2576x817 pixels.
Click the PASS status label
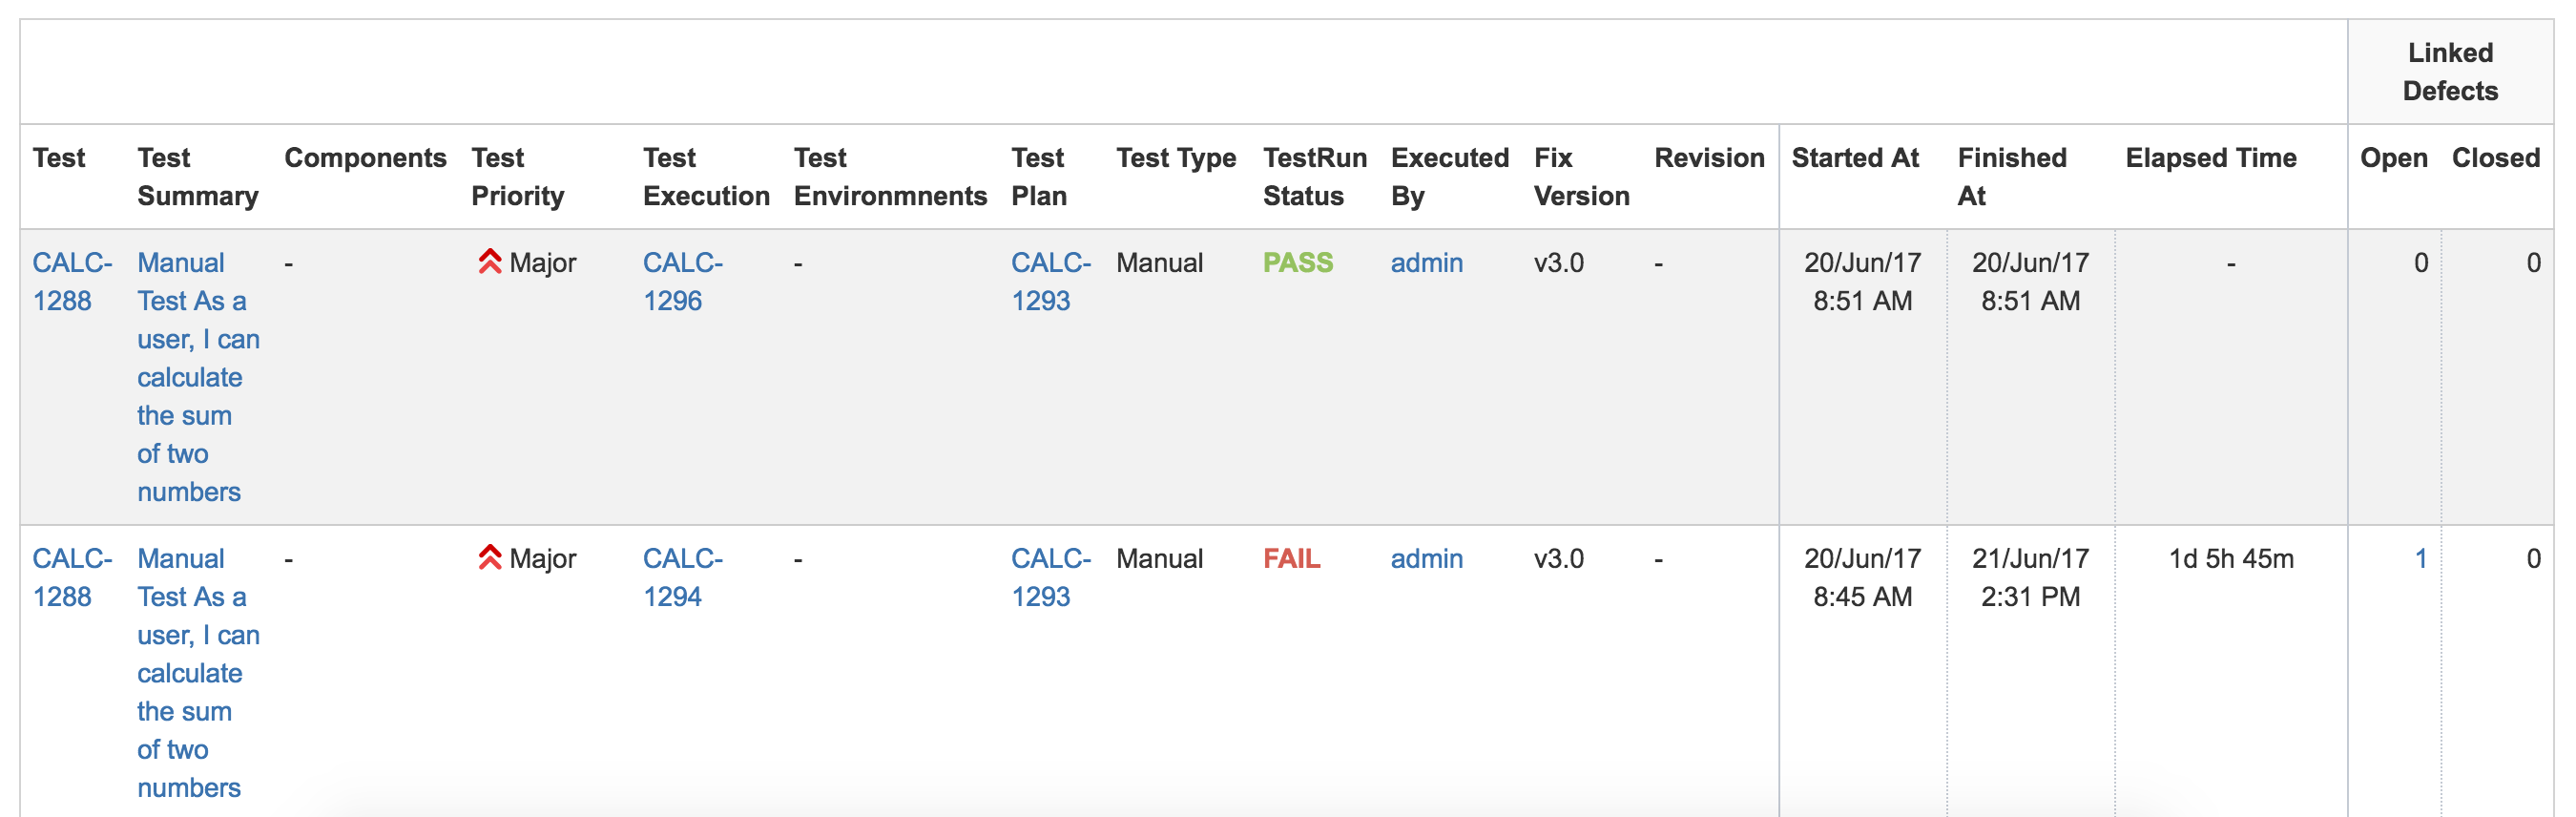(1298, 263)
